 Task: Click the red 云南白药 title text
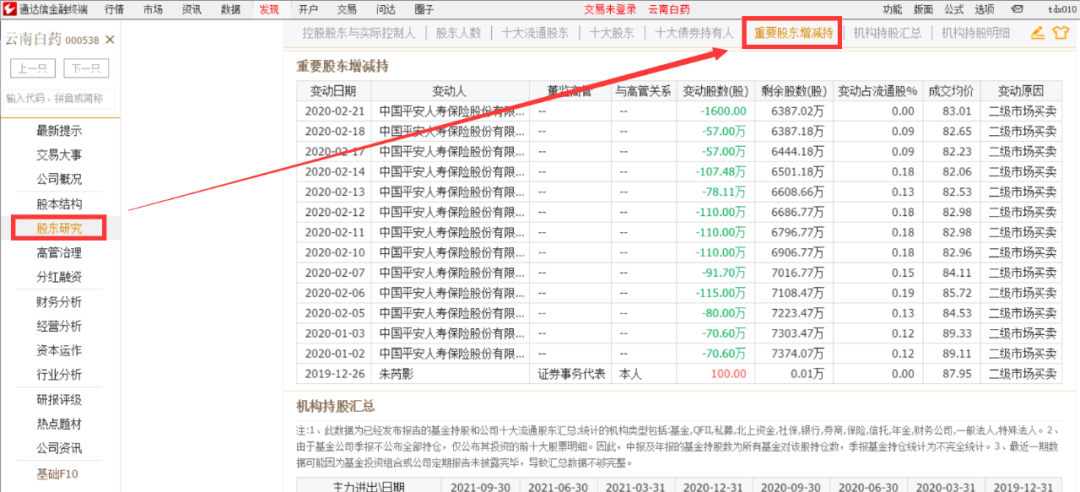point(669,9)
